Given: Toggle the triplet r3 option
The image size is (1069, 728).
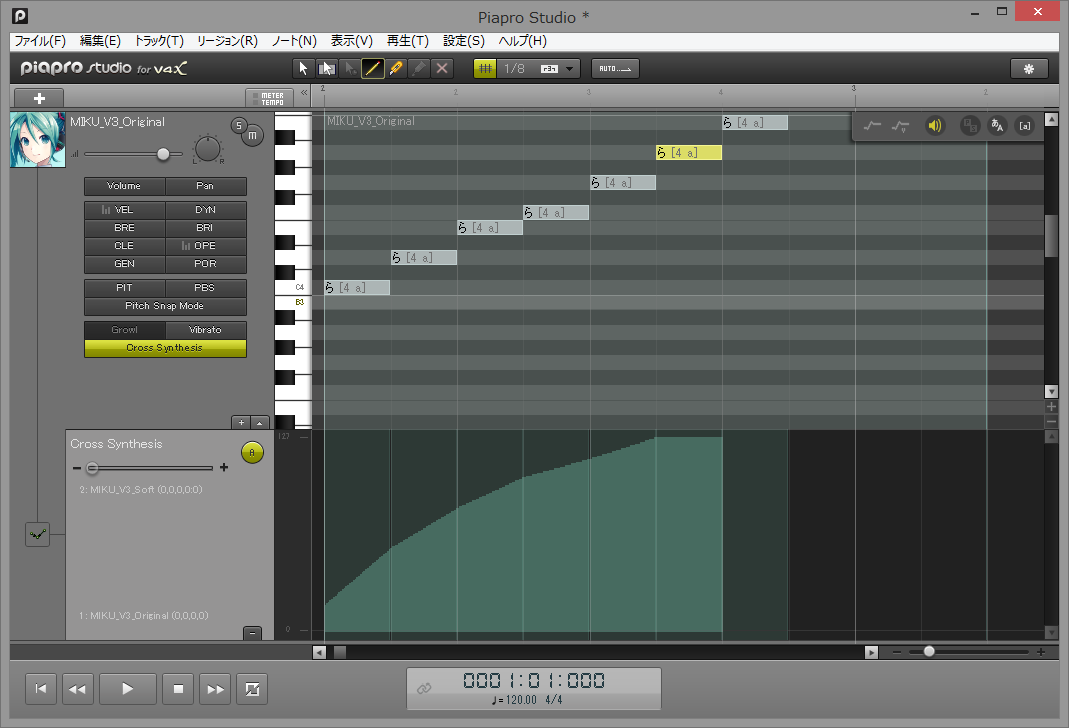Looking at the screenshot, I should [549, 69].
